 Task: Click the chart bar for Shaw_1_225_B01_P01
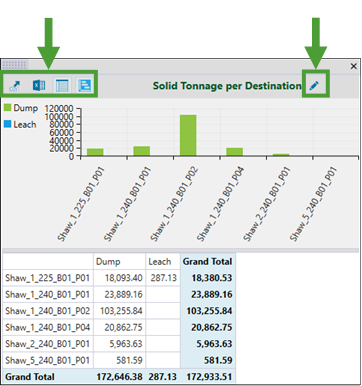pyautogui.click(x=95, y=152)
